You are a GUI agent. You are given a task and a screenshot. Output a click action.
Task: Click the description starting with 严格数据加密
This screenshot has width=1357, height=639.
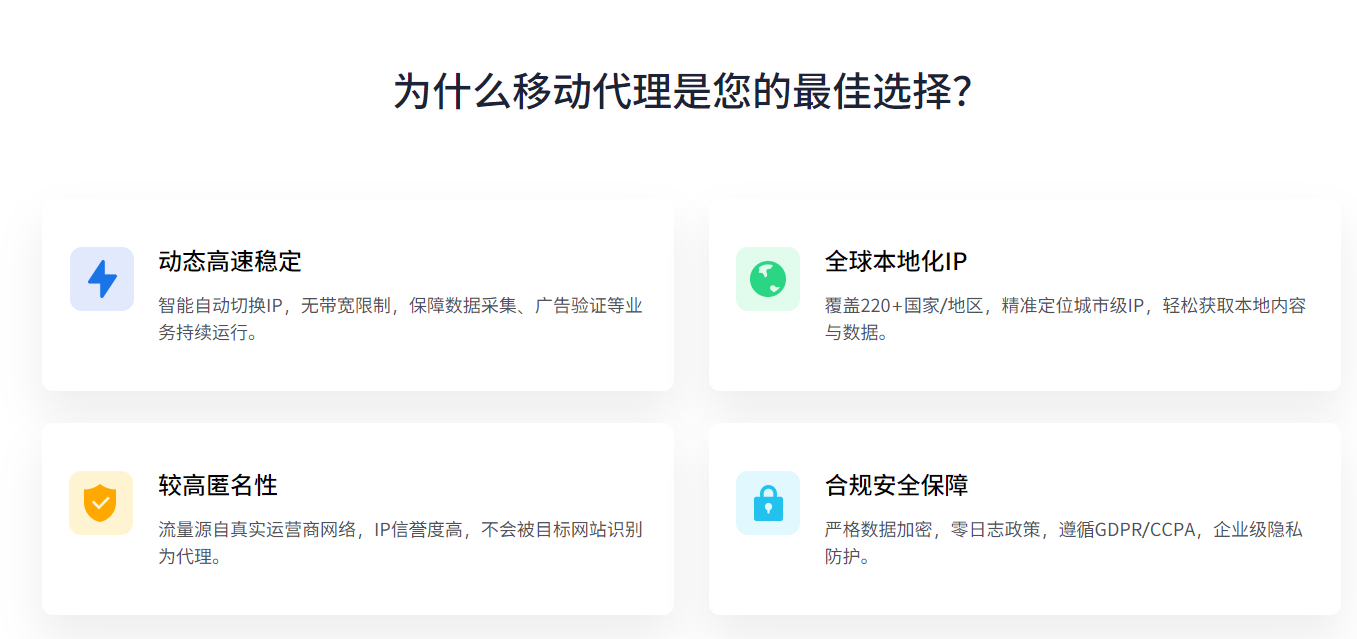[1064, 543]
